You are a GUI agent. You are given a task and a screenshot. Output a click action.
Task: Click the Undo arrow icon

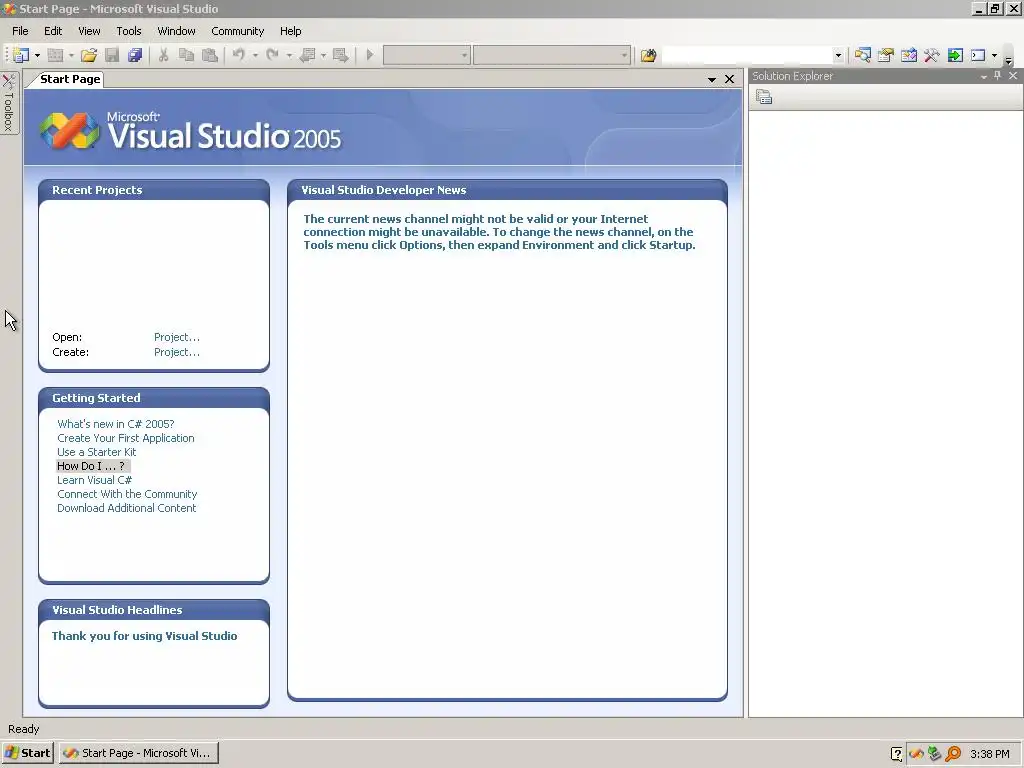click(238, 56)
